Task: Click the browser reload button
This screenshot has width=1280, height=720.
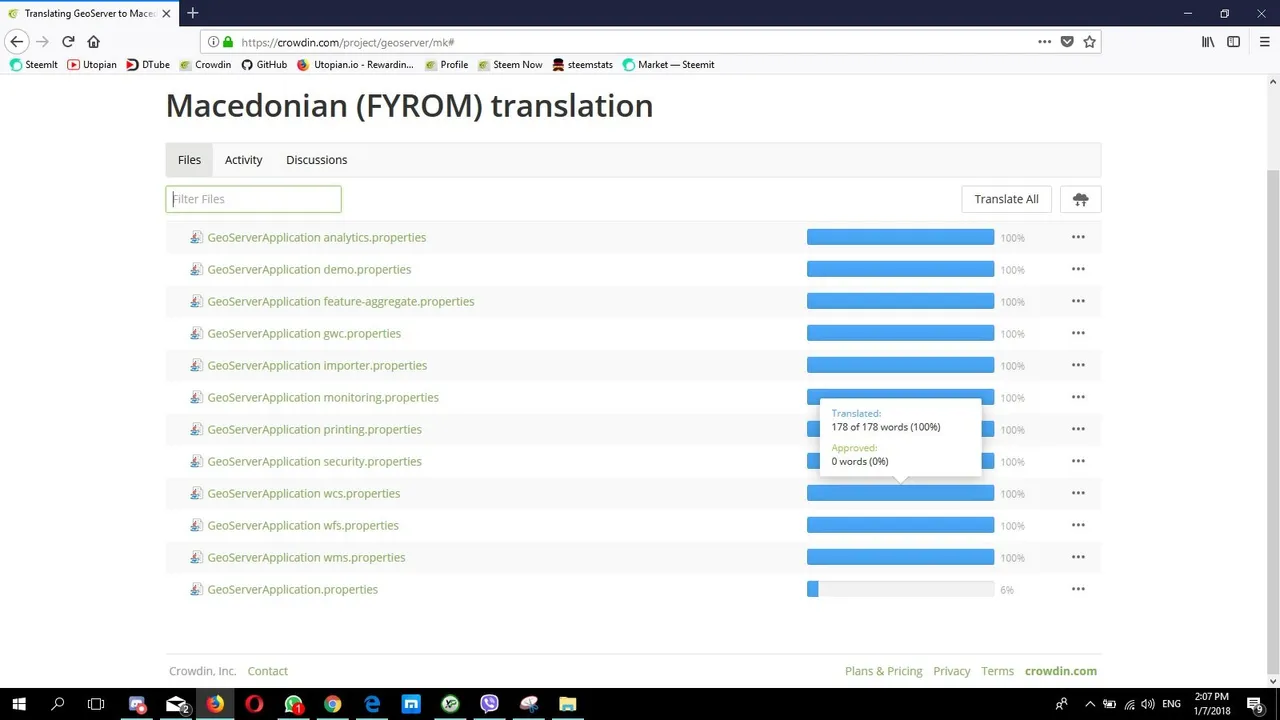Action: click(68, 41)
